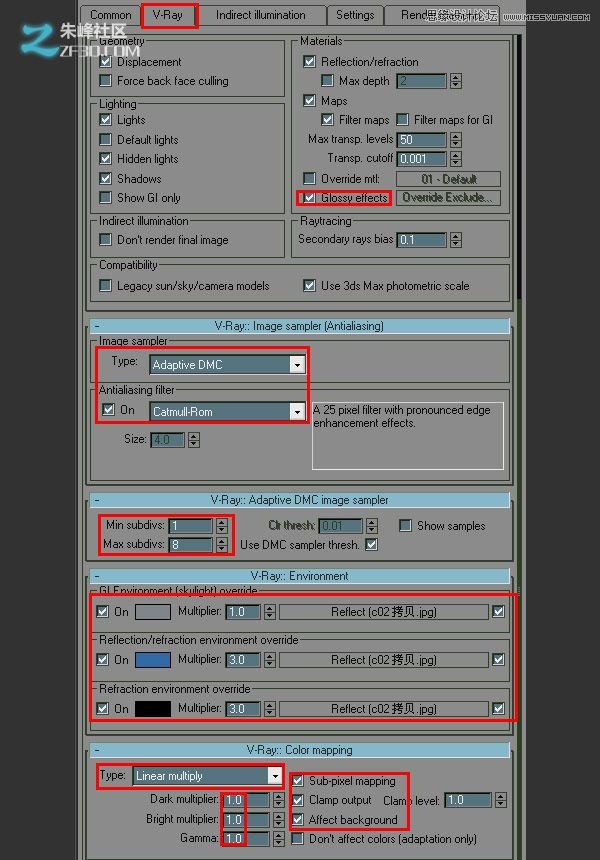Open the Settings tab

355,15
